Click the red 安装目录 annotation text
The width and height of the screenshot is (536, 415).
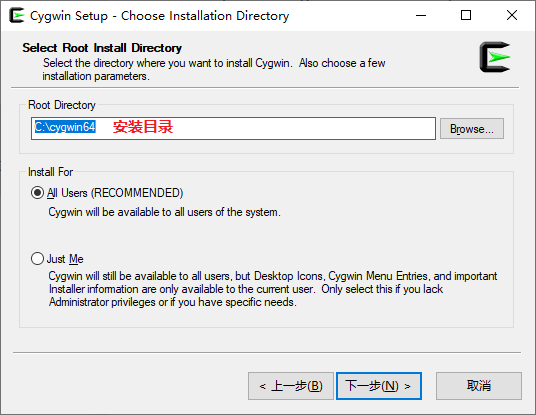coord(143,127)
